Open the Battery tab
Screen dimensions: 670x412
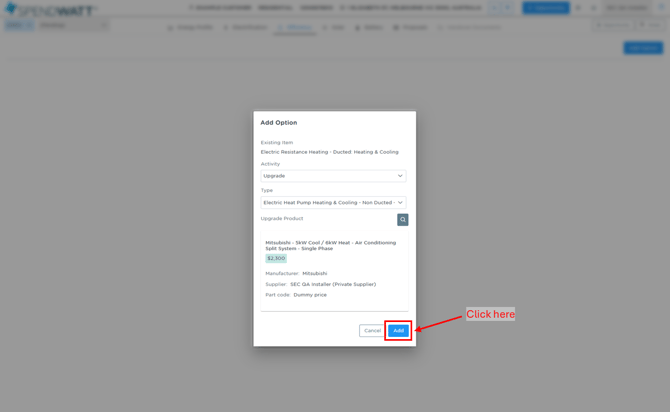369,27
